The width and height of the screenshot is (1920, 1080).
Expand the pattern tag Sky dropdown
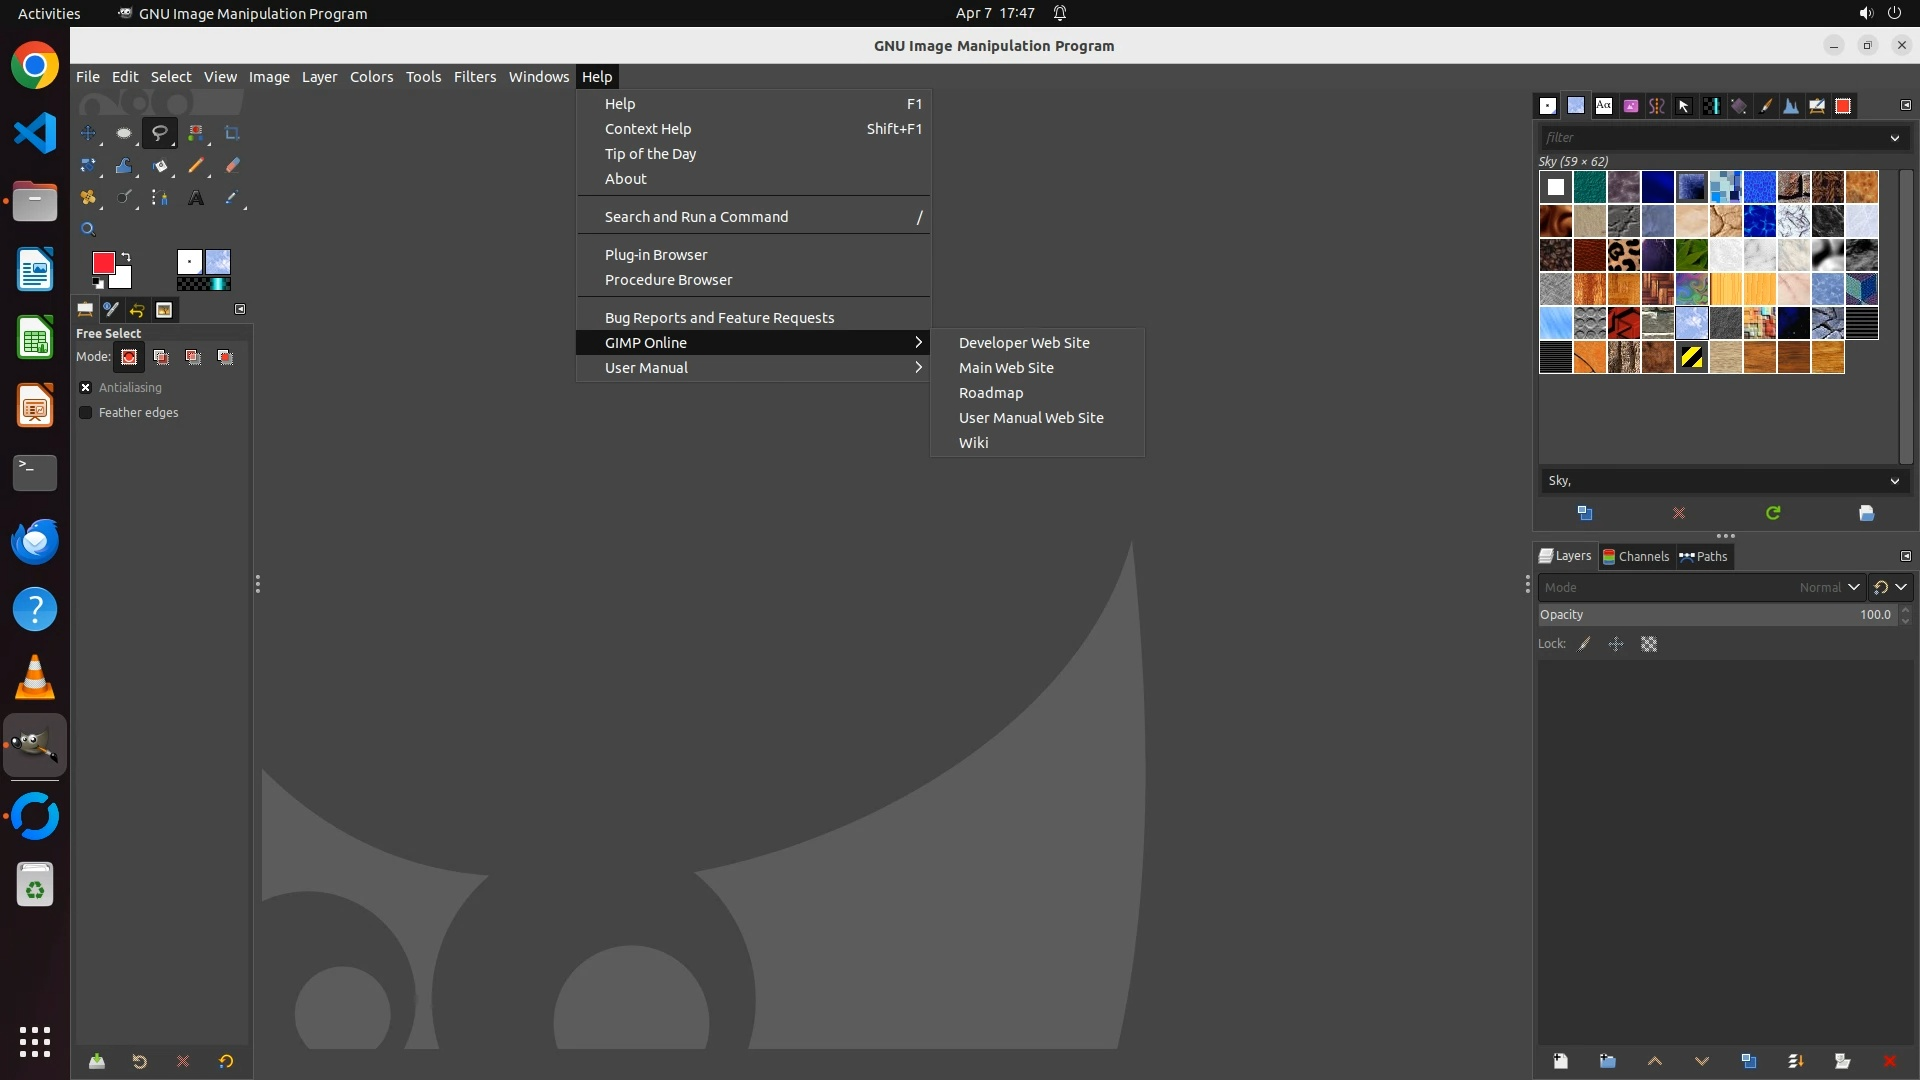pos(1894,481)
